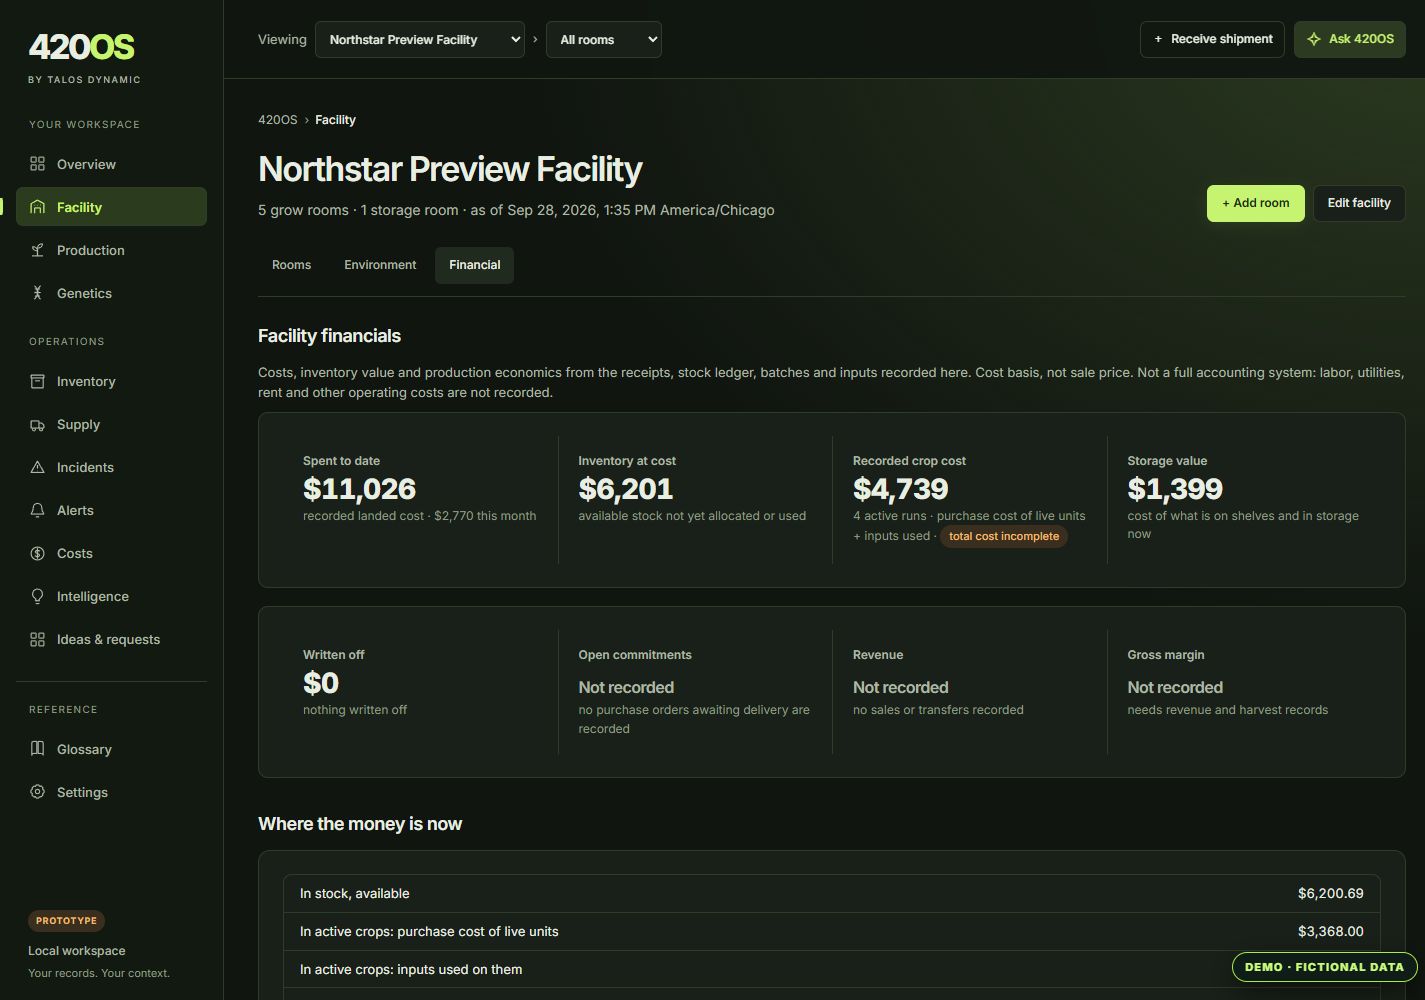The height and width of the screenshot is (1000, 1425).
Task: Click the Supply truck icon
Action: point(37,424)
